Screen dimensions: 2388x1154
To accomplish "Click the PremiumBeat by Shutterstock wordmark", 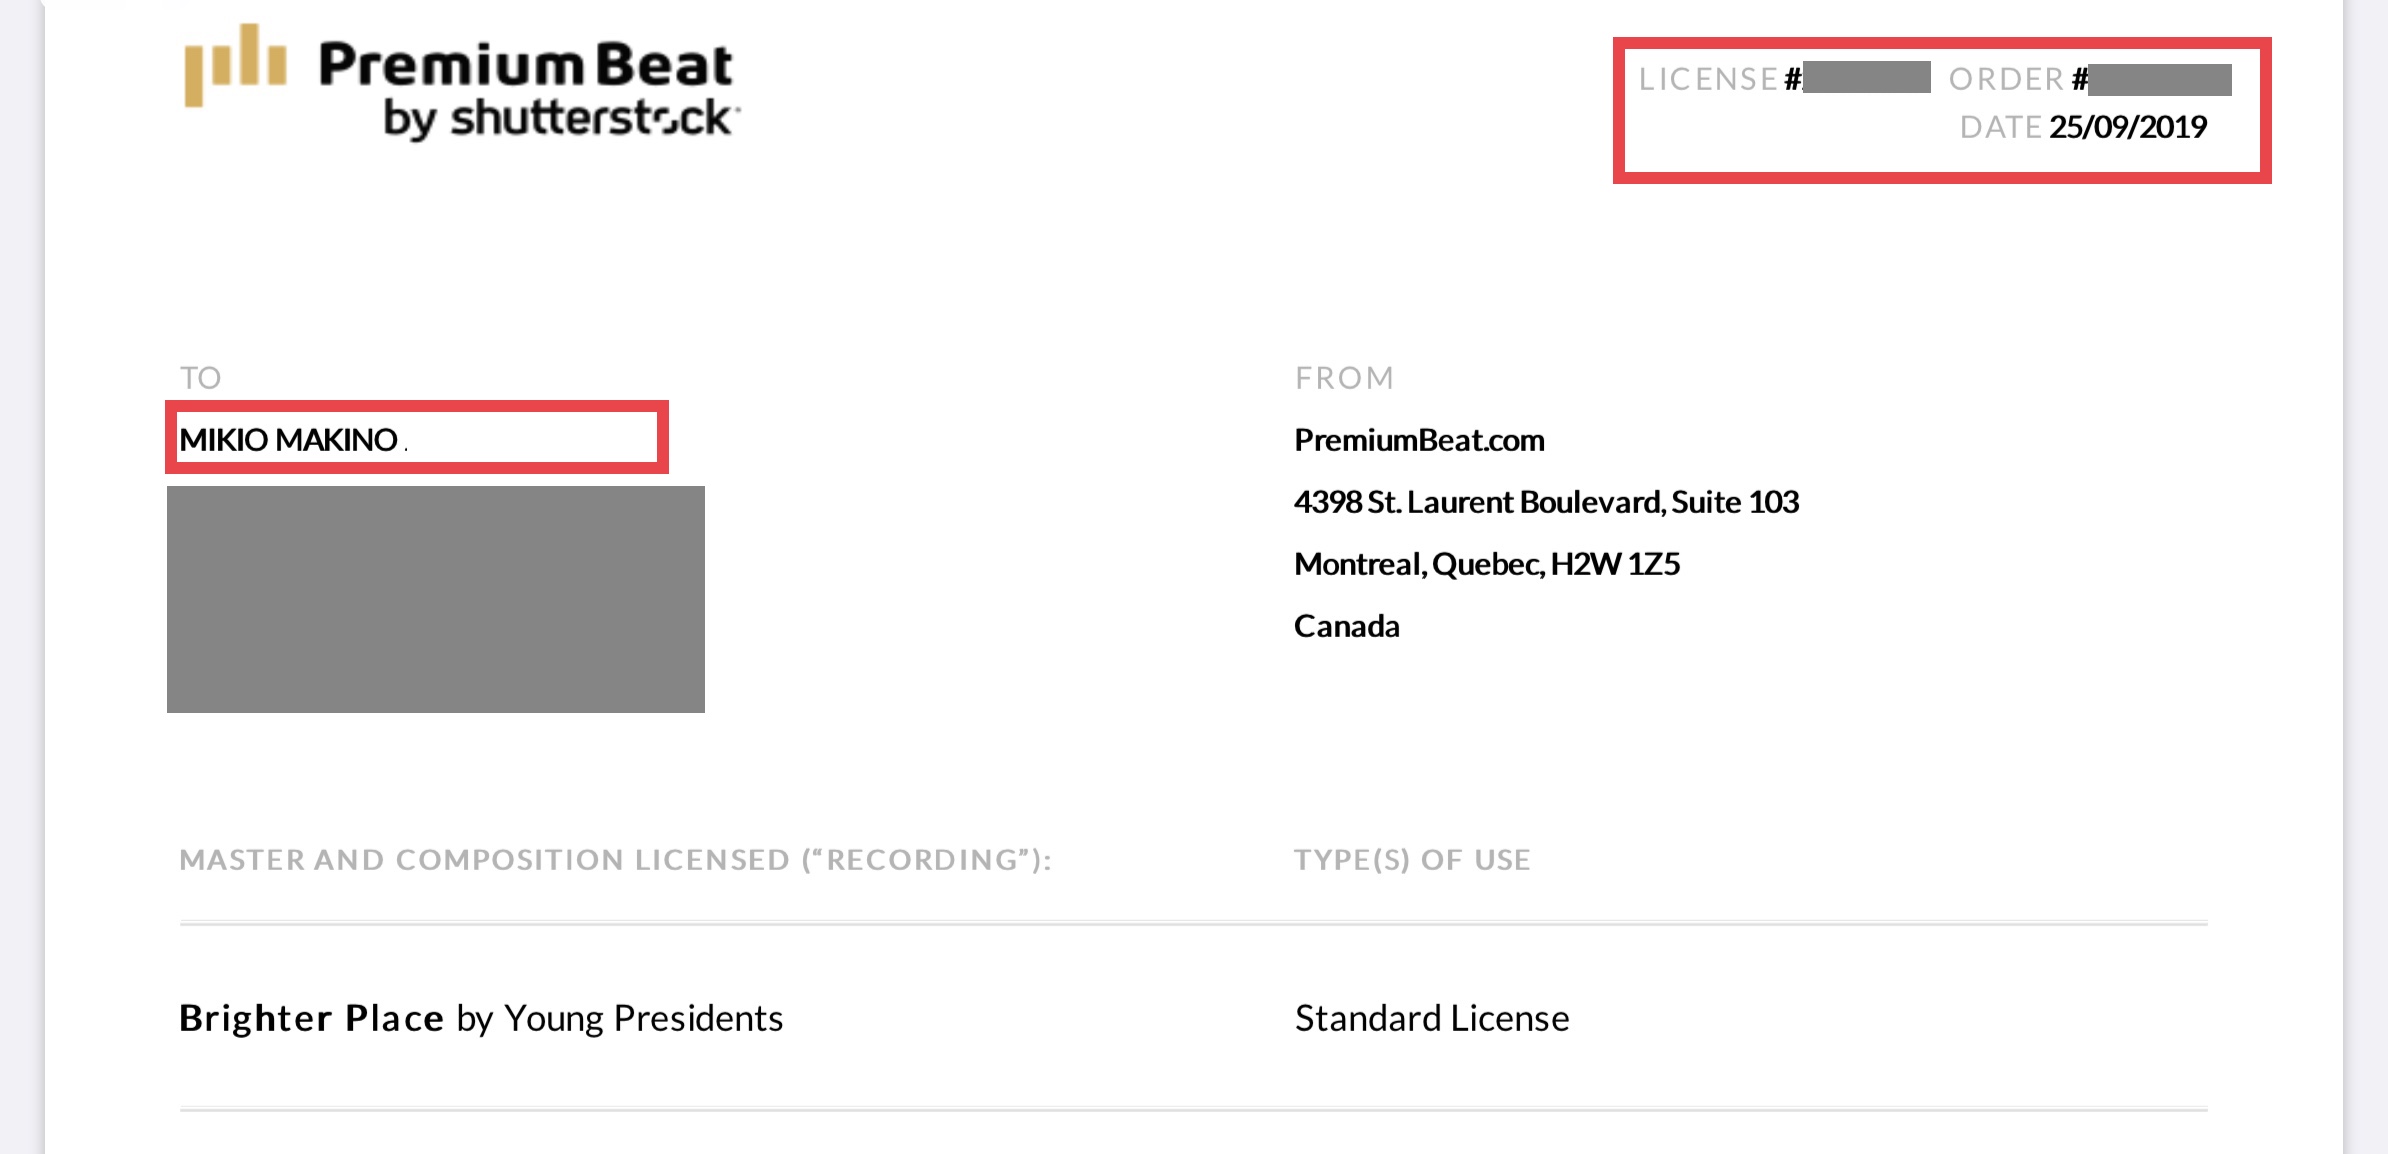I will coord(527,89).
